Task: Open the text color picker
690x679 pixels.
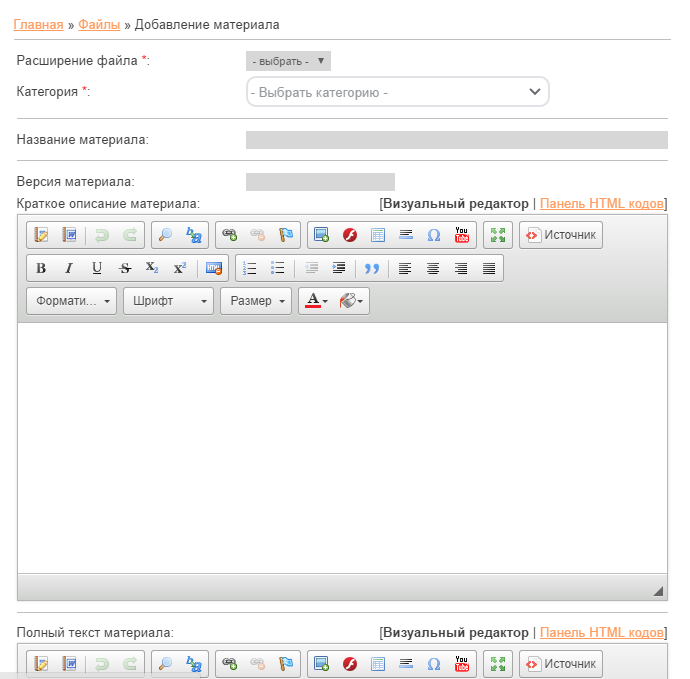Action: [x=316, y=301]
